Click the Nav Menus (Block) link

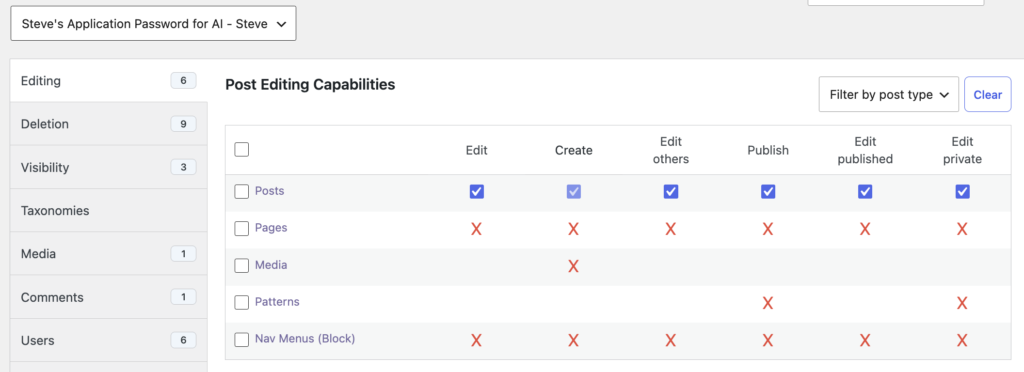[305, 339]
